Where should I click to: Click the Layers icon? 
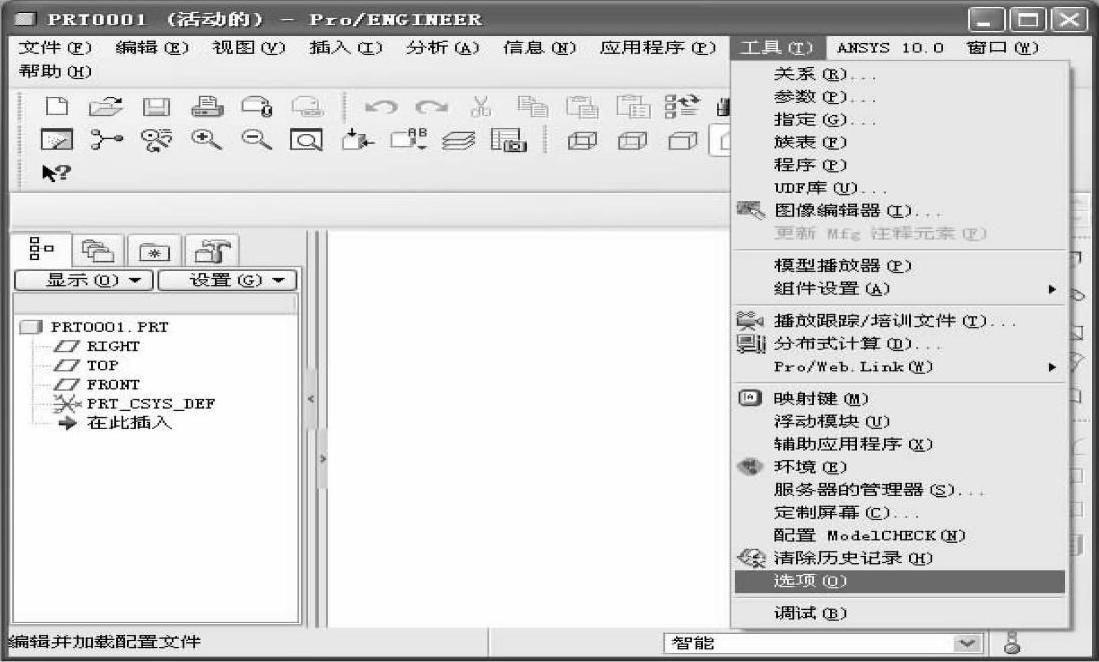point(458,140)
